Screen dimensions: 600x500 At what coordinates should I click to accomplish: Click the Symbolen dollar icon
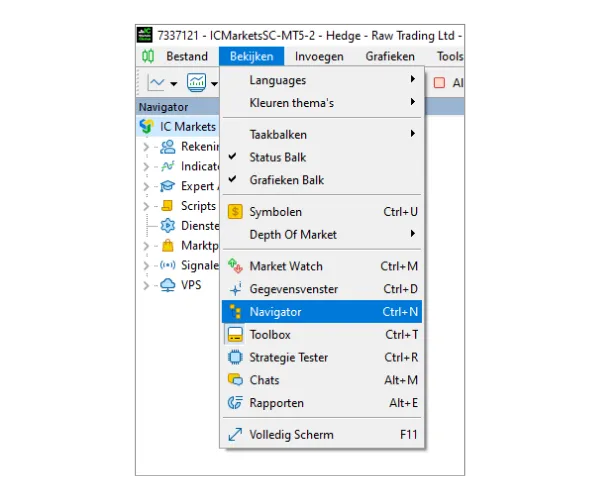point(235,212)
